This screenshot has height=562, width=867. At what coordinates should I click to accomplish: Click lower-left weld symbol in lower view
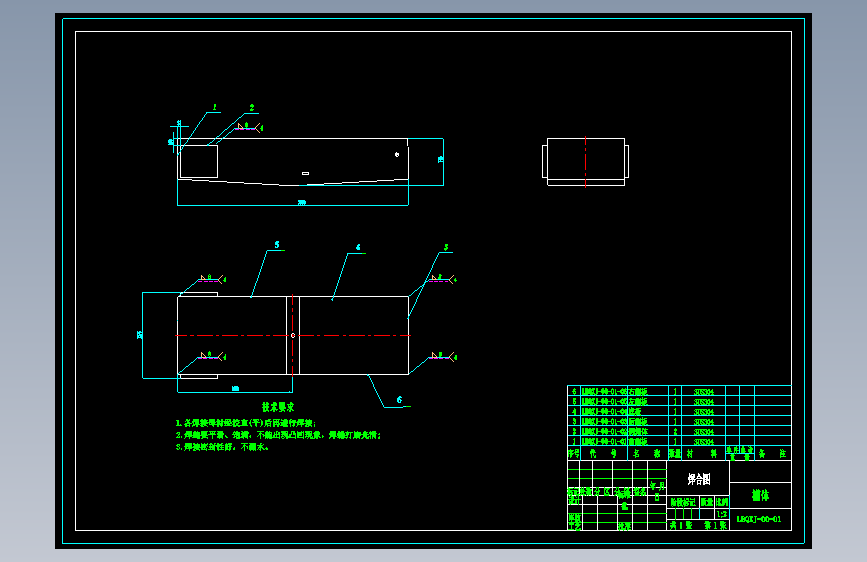tap(212, 356)
